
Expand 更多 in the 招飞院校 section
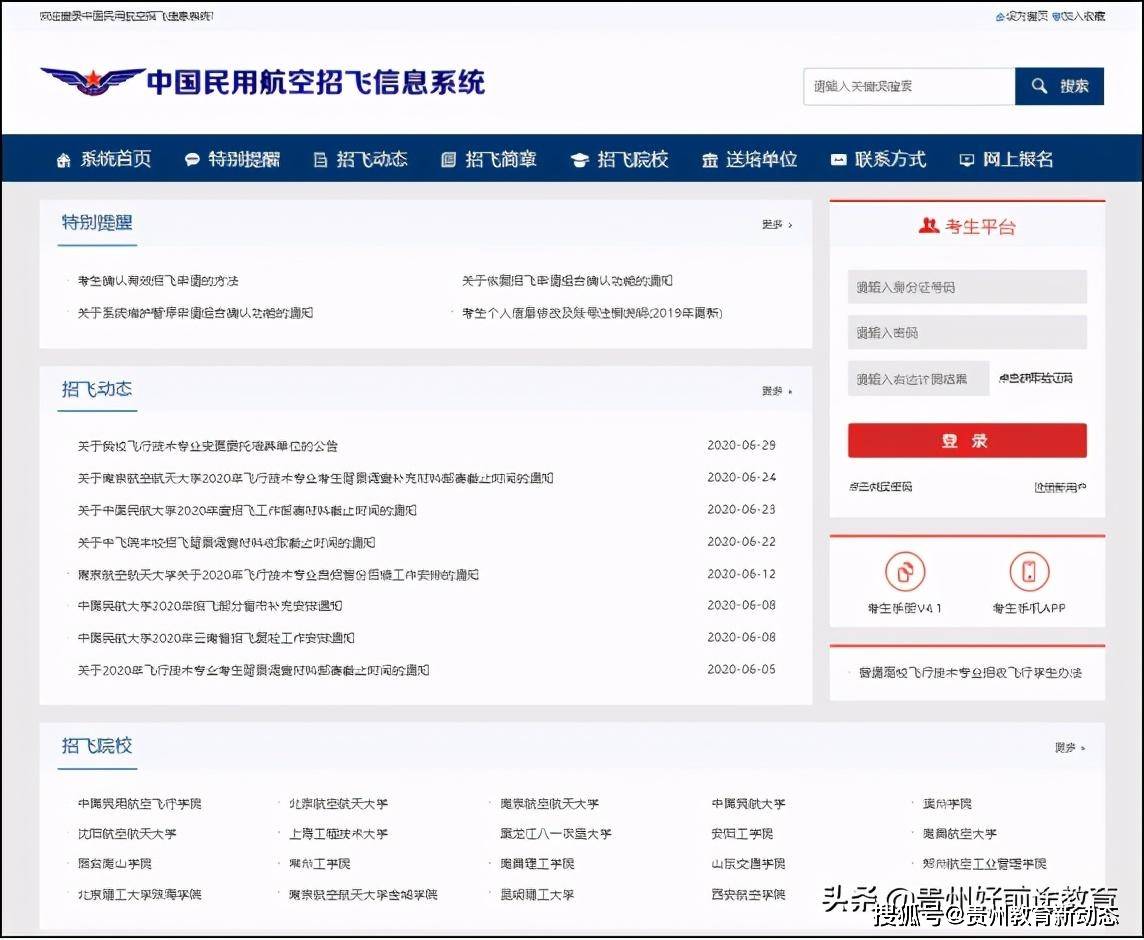click(x=1070, y=747)
